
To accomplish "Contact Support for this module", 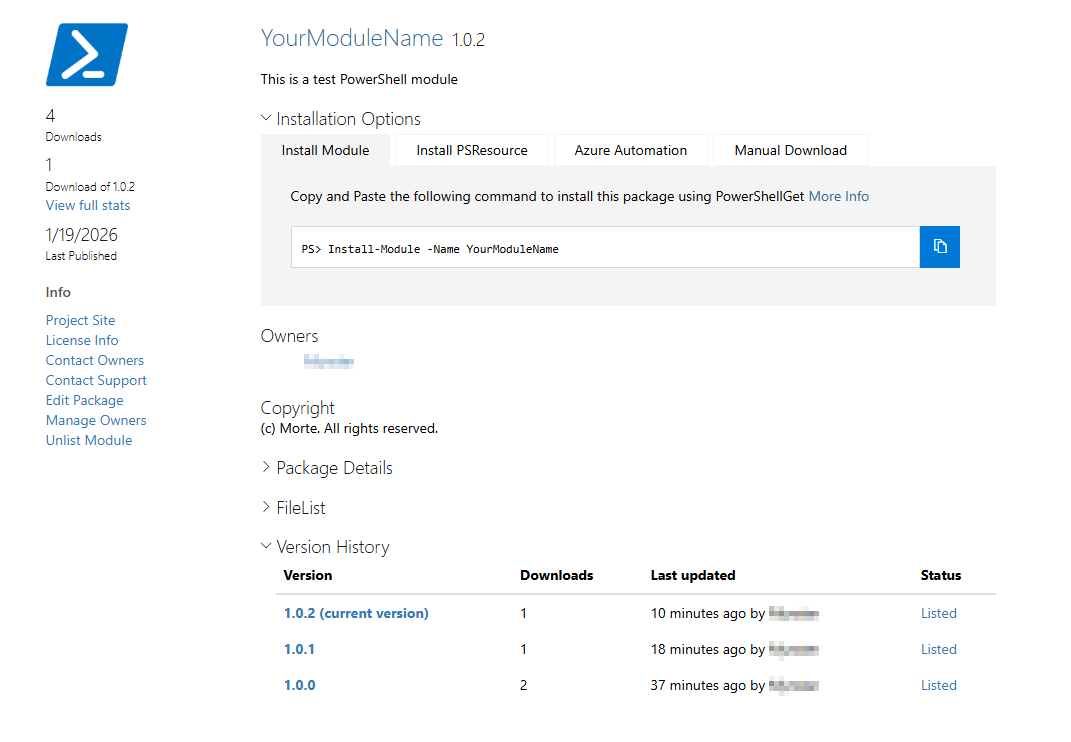I will [95, 380].
